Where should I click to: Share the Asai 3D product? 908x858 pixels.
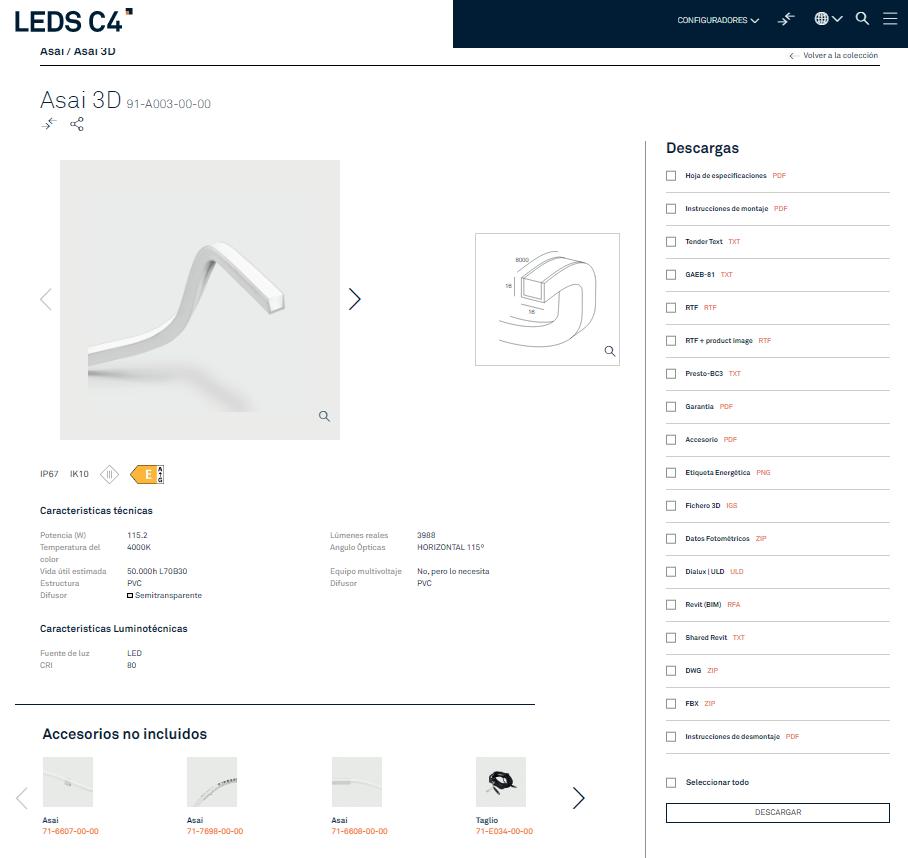(77, 124)
